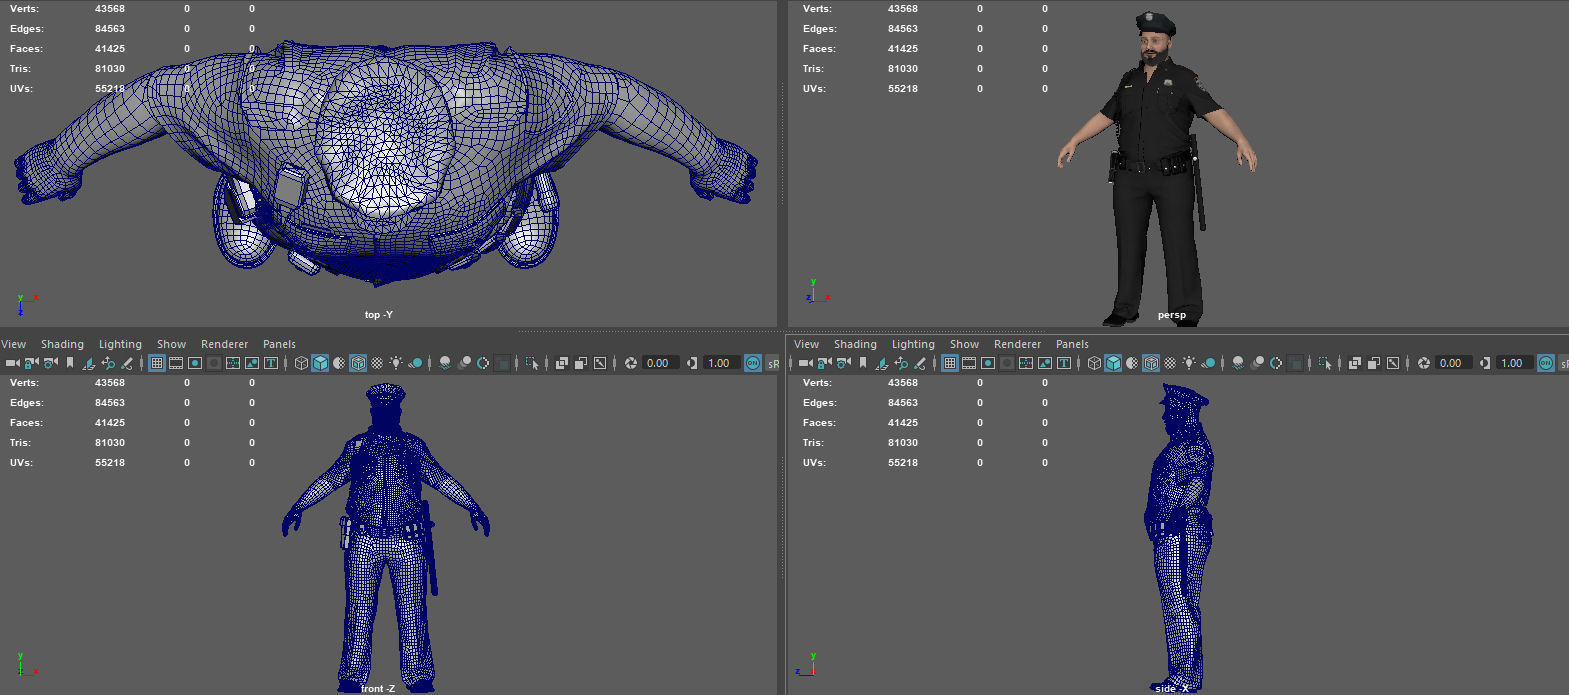Toggle X-Ray Active Components in front view

pyautogui.click(x=581, y=363)
